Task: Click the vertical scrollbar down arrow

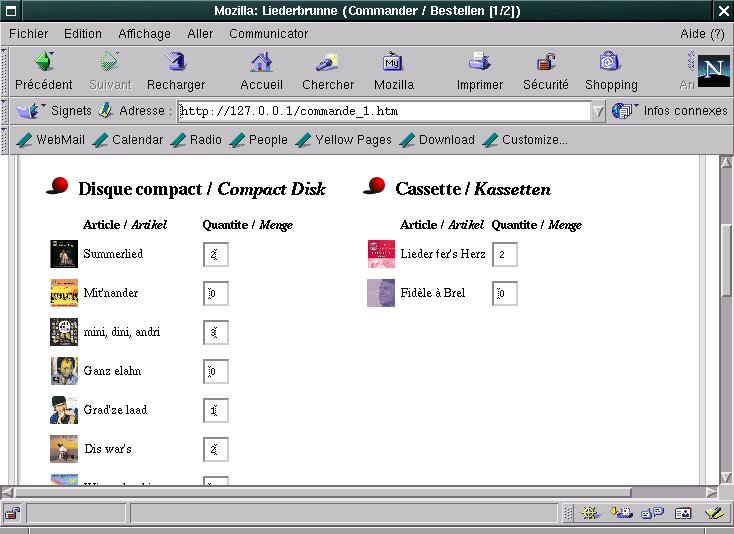Action: pyautogui.click(x=726, y=477)
